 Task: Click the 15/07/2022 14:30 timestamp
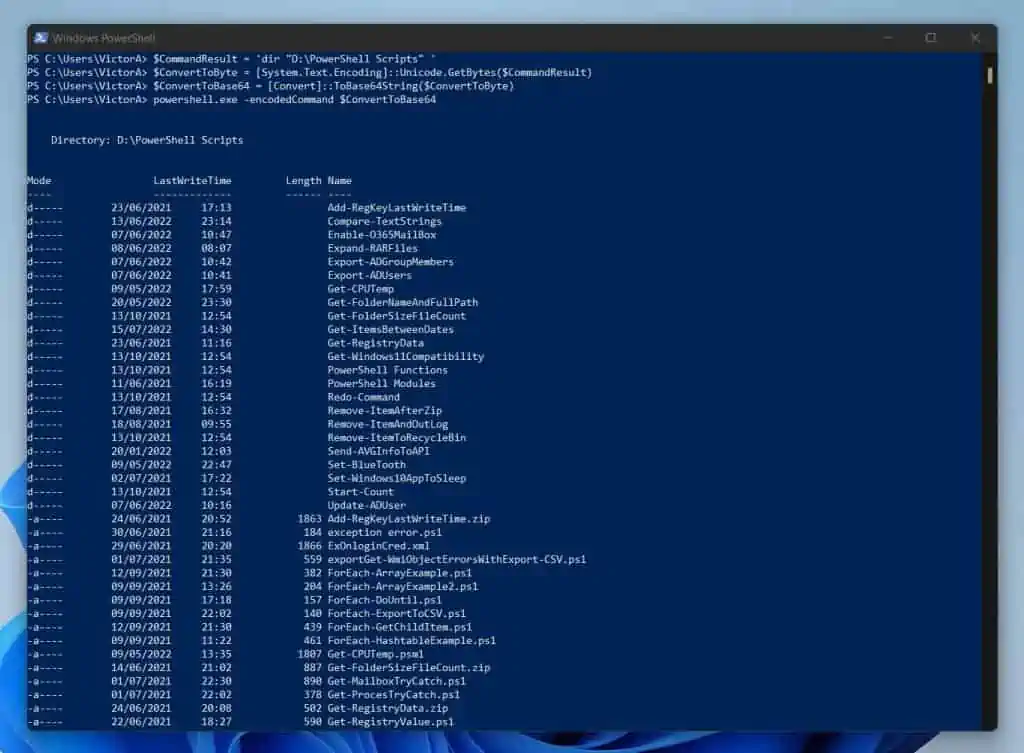tap(171, 329)
